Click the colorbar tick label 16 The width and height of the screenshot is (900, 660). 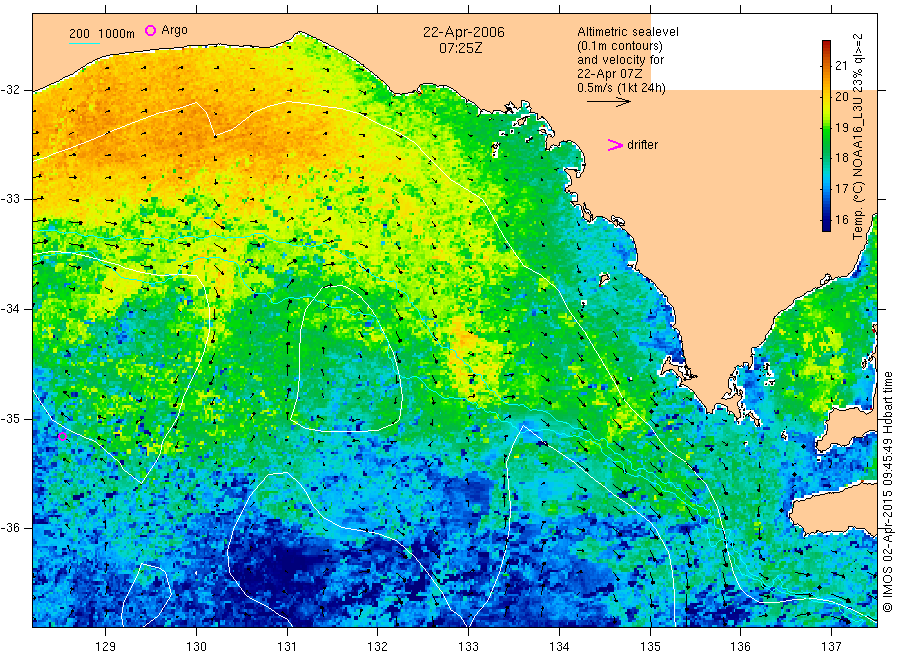841,220
